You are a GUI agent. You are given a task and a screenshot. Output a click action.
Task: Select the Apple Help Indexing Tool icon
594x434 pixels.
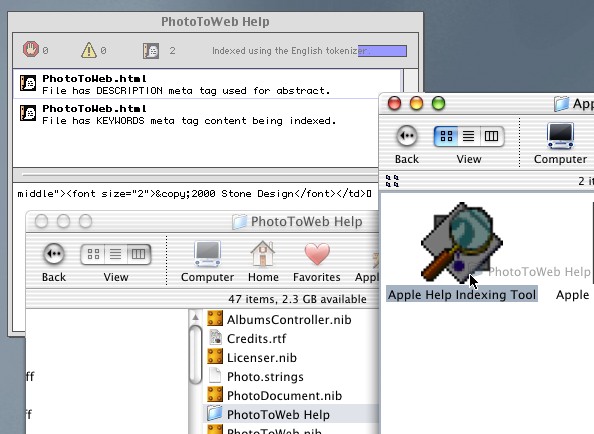click(462, 243)
